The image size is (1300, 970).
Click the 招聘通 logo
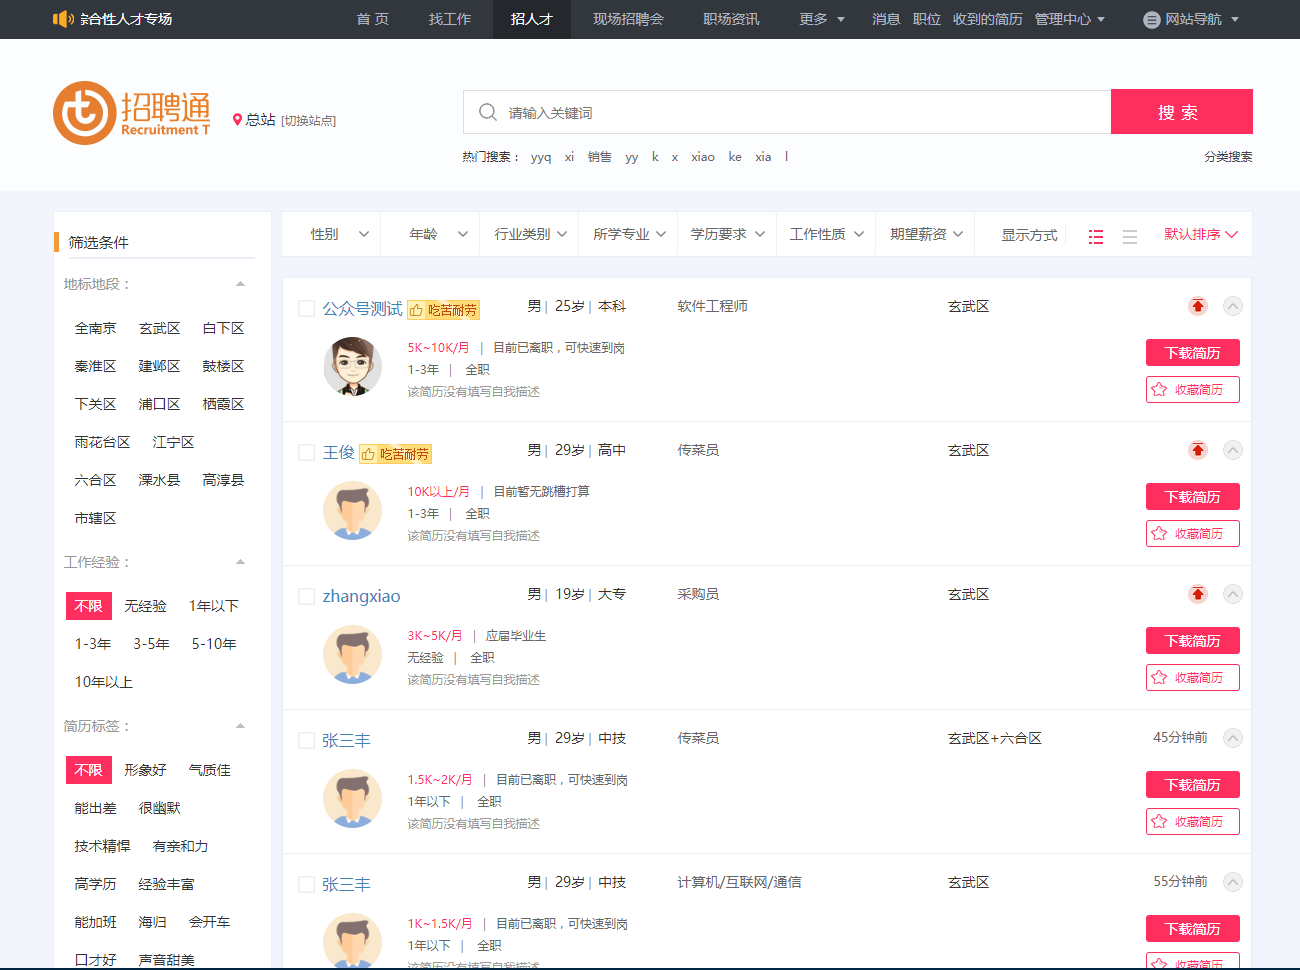[x=132, y=113]
